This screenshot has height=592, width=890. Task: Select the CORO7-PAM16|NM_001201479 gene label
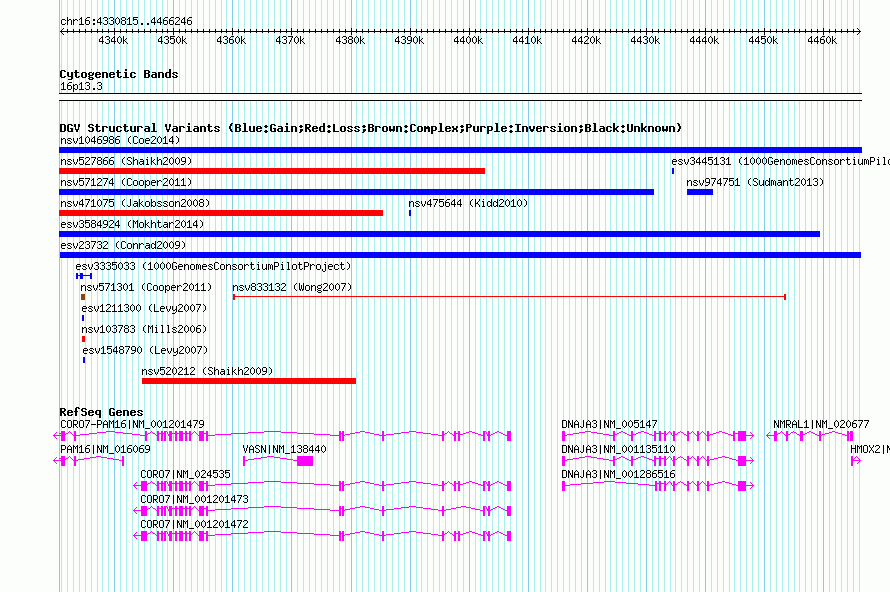point(132,424)
